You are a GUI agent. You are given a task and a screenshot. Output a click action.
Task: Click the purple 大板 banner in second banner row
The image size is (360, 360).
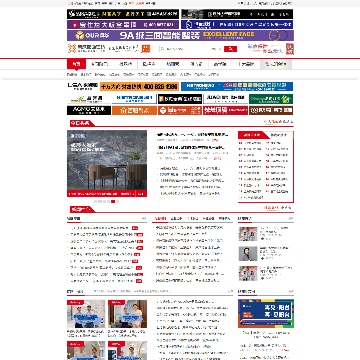coord(123,25)
